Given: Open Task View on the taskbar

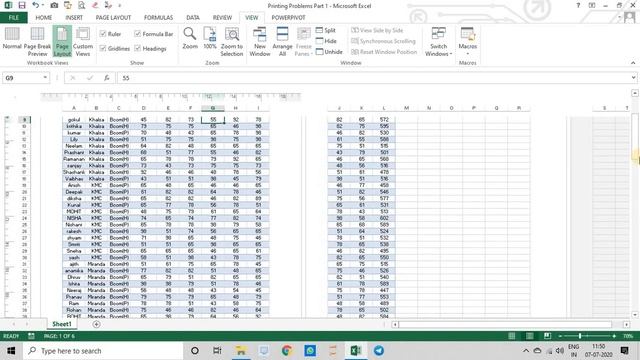Looking at the screenshot, I should [217, 351].
